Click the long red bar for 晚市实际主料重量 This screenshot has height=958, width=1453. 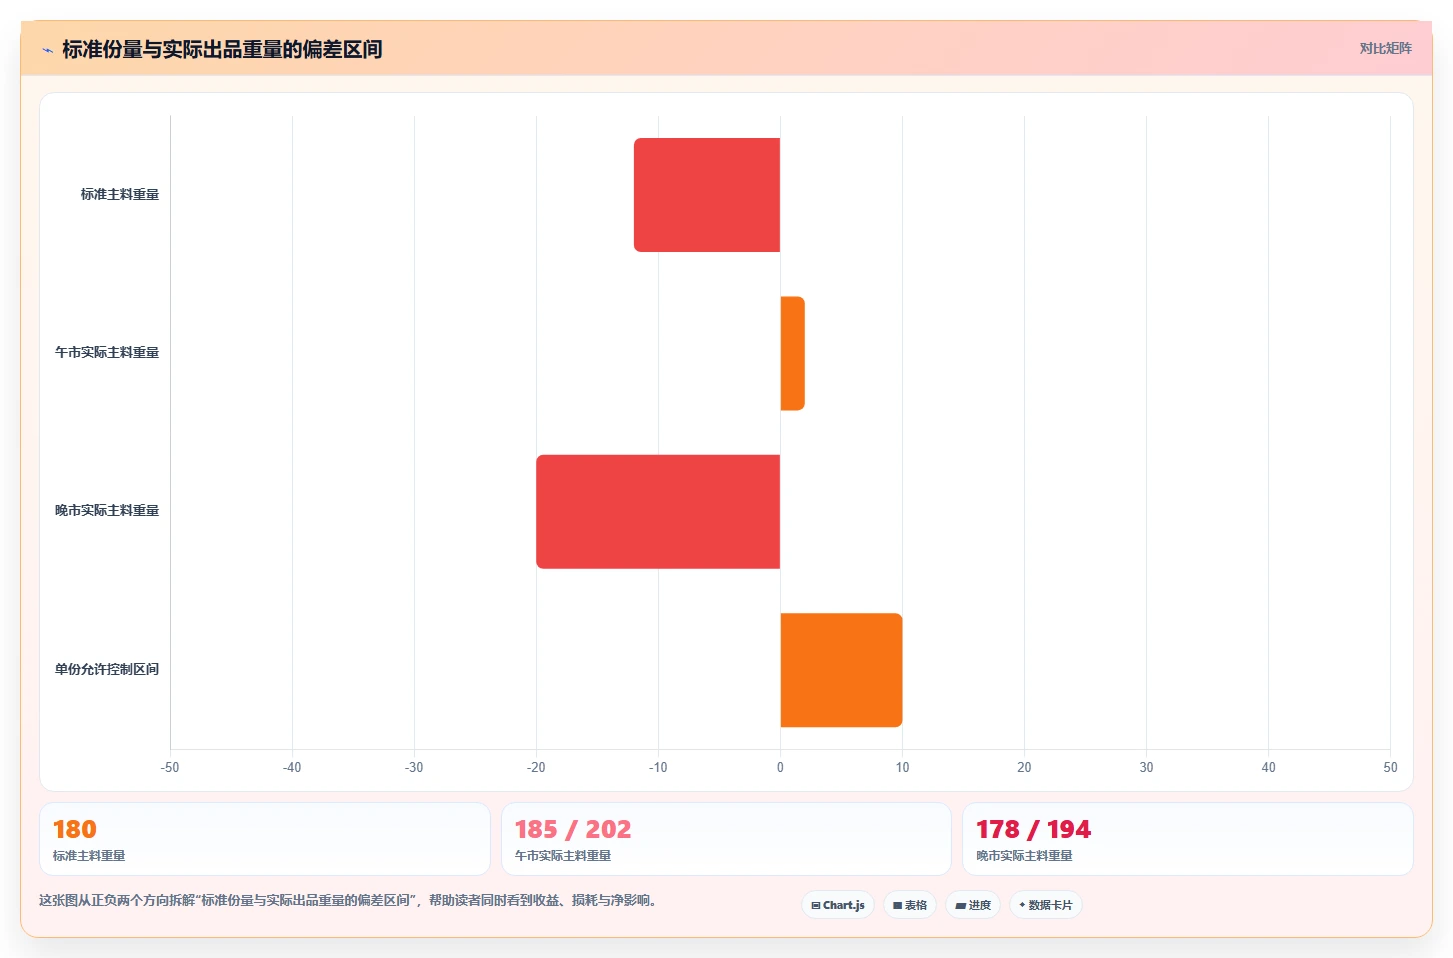[x=658, y=512]
